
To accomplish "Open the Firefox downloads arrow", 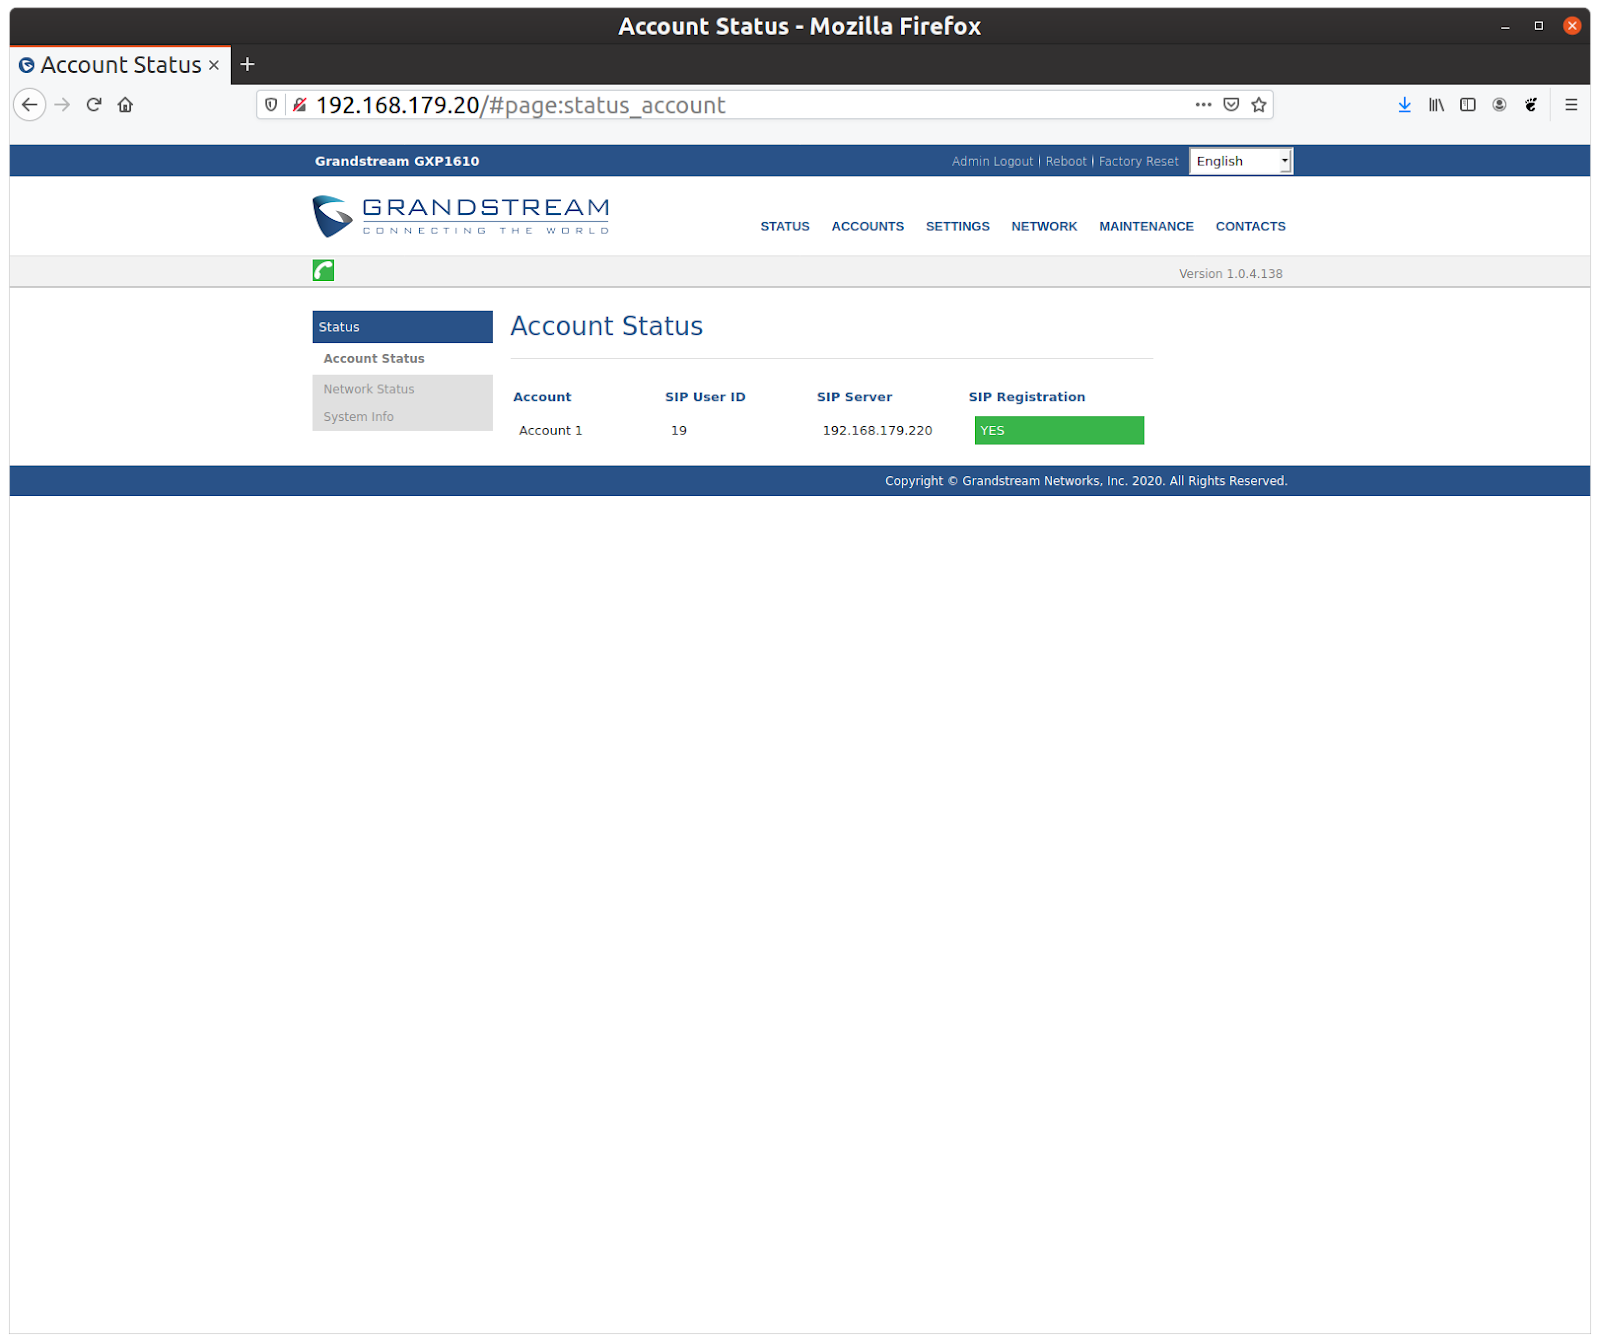I will 1405,105.
